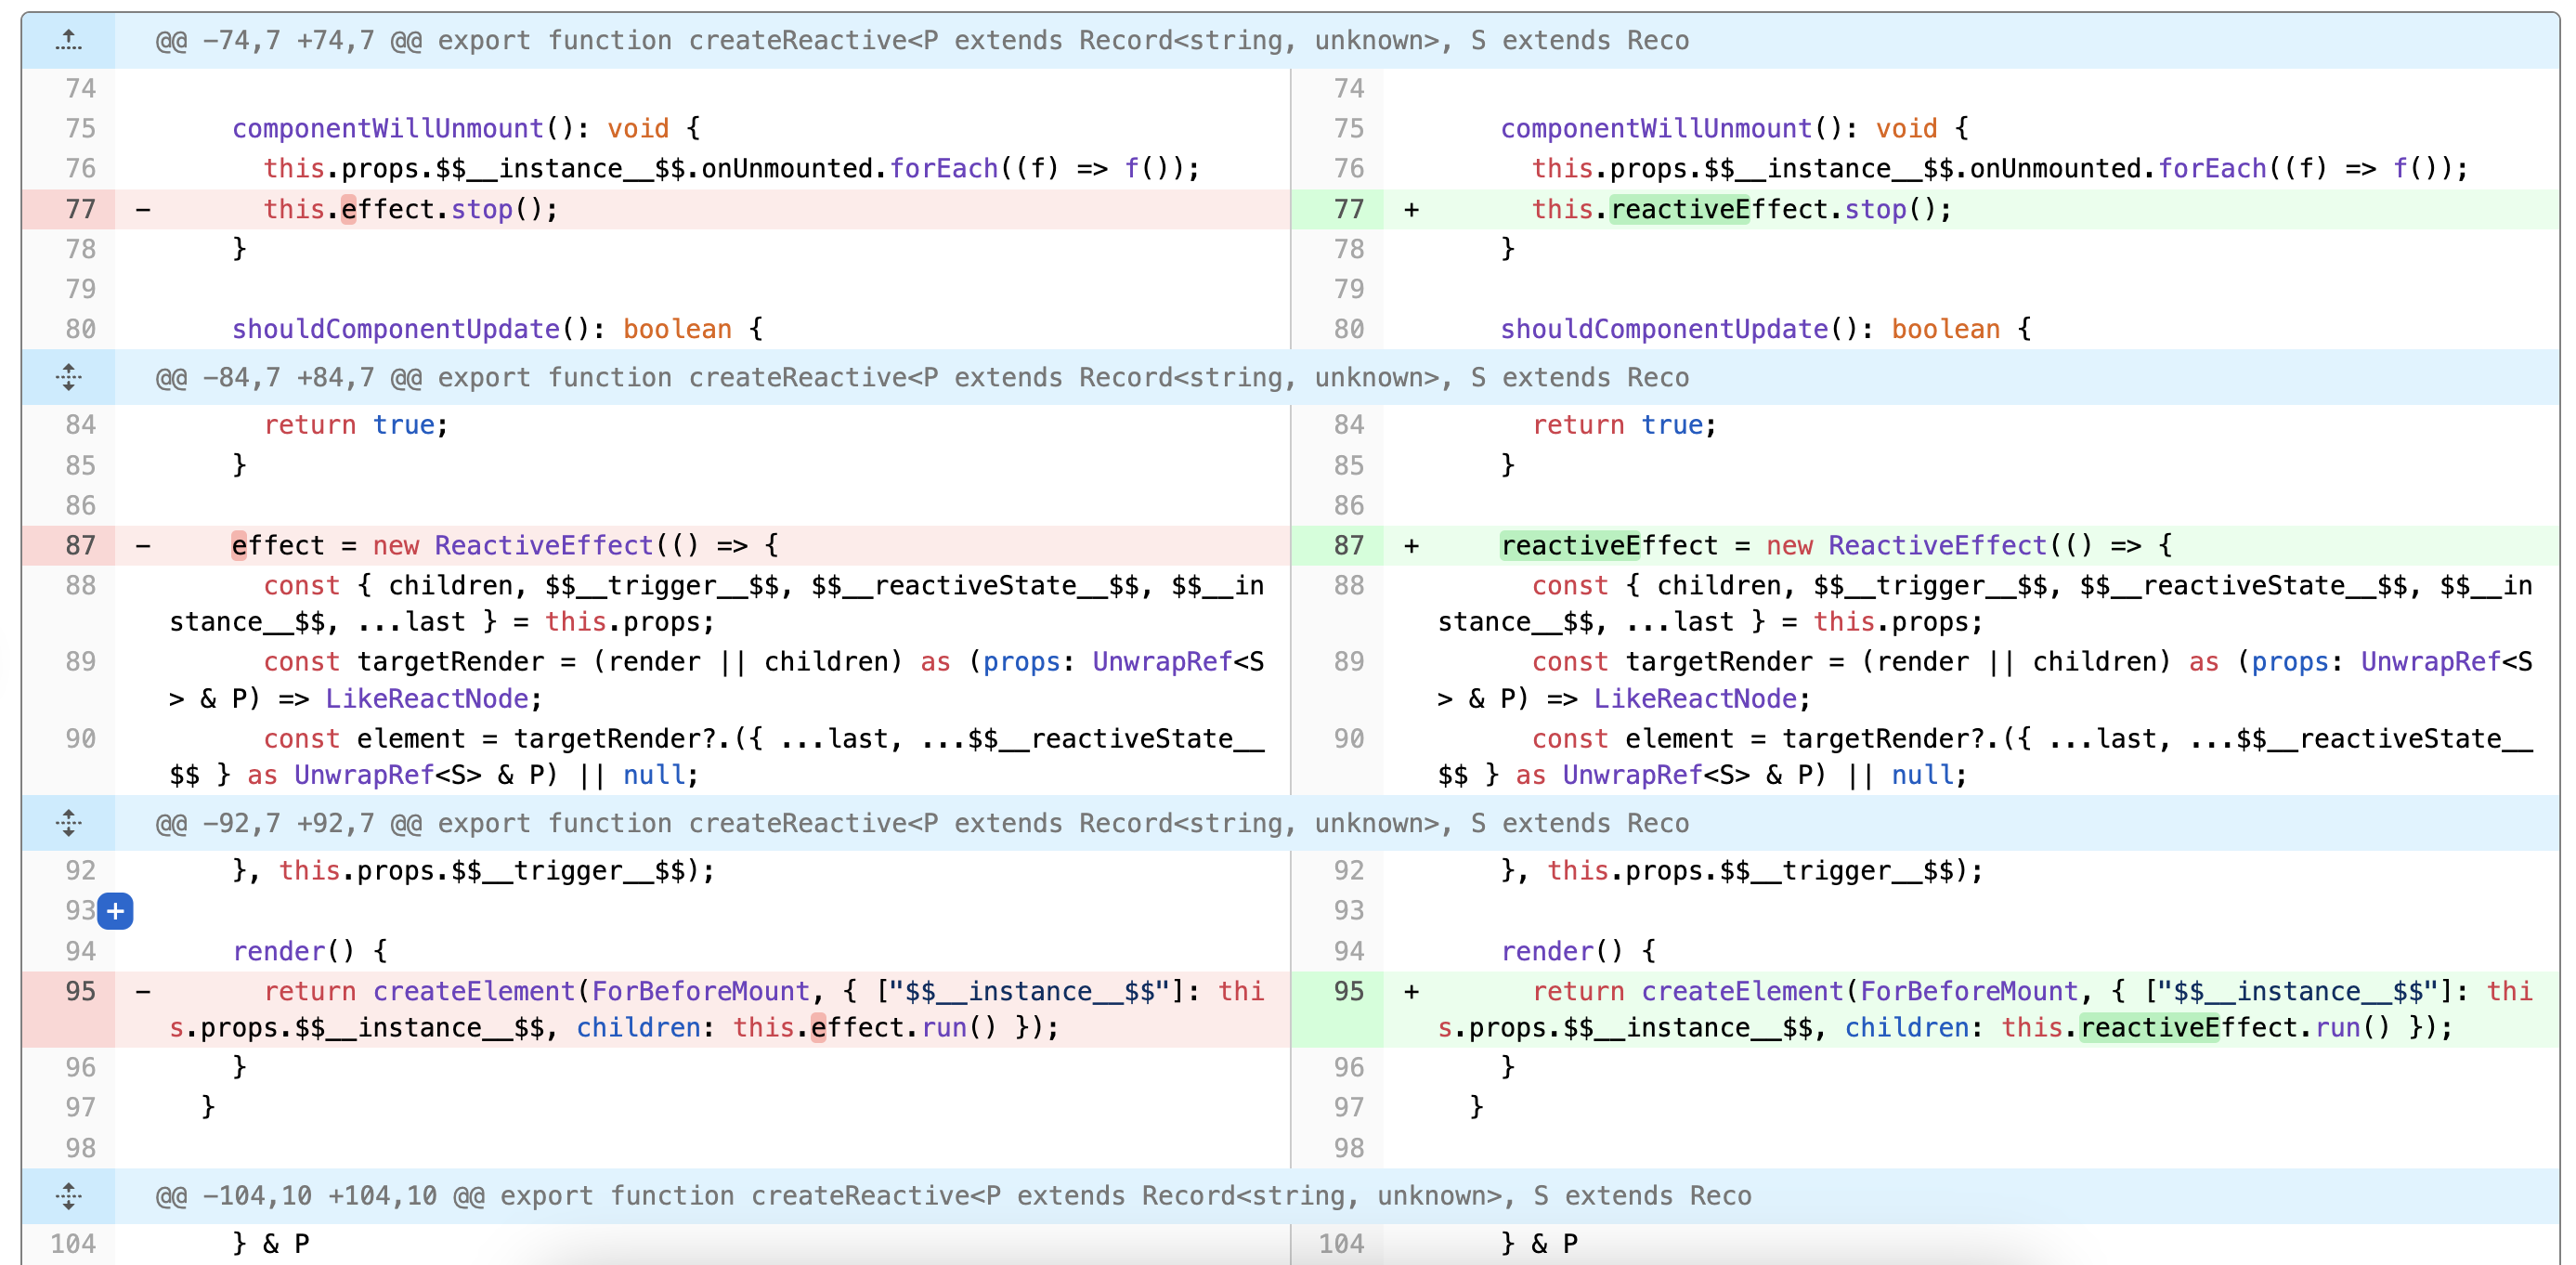Expand up from the -74,7 hunk header

(68, 40)
